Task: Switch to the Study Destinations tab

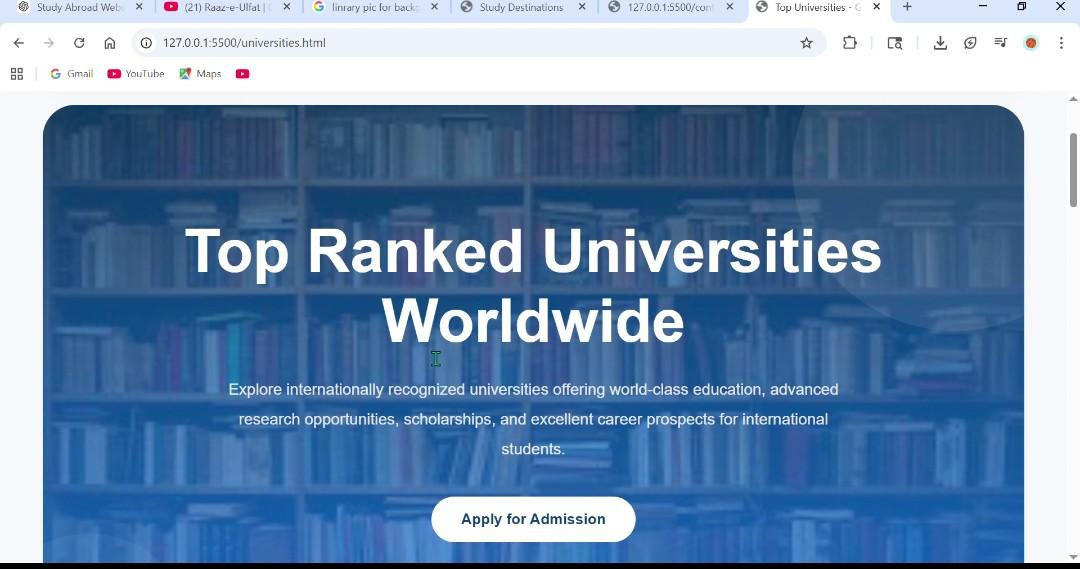Action: tap(521, 8)
